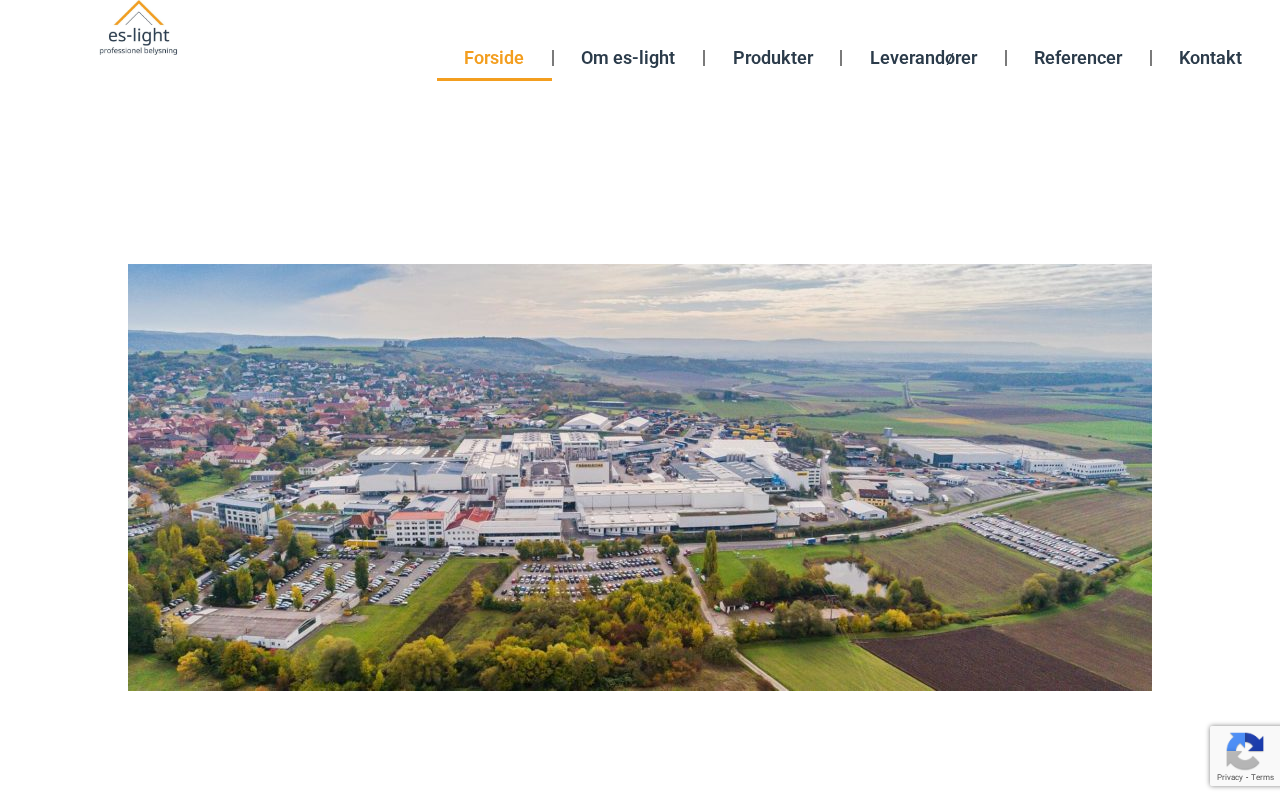This screenshot has width=1280, height=800.
Task: Navigate to the Leverandører page
Action: [923, 58]
